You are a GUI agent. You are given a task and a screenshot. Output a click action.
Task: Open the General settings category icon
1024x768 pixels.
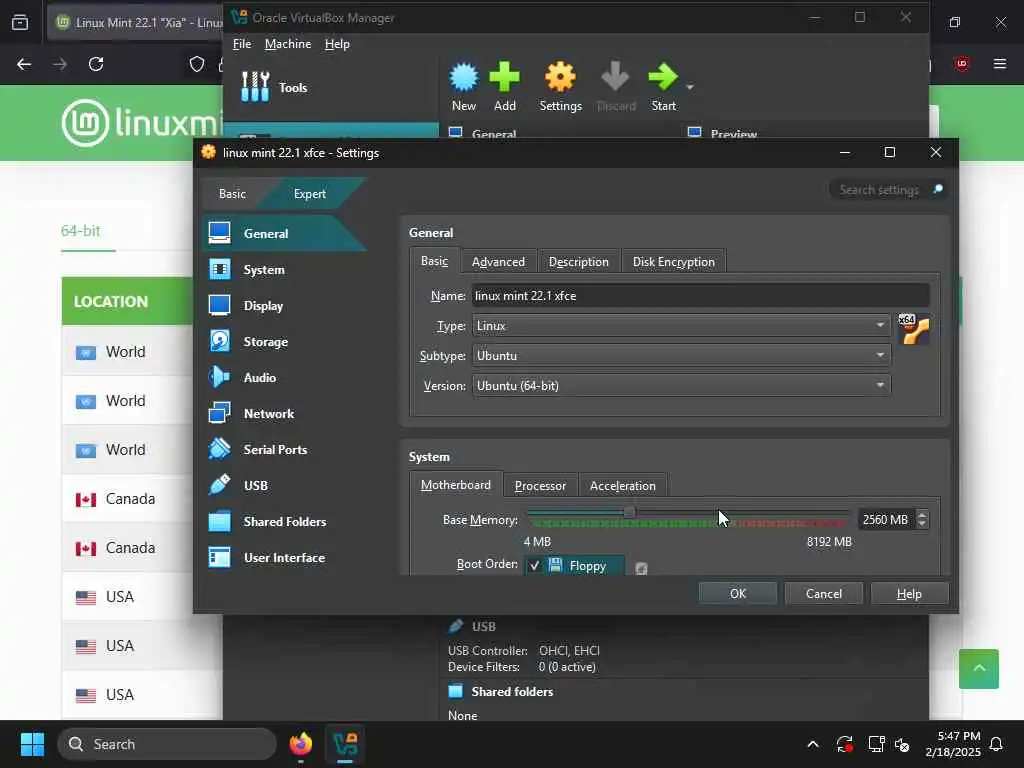[x=219, y=233]
